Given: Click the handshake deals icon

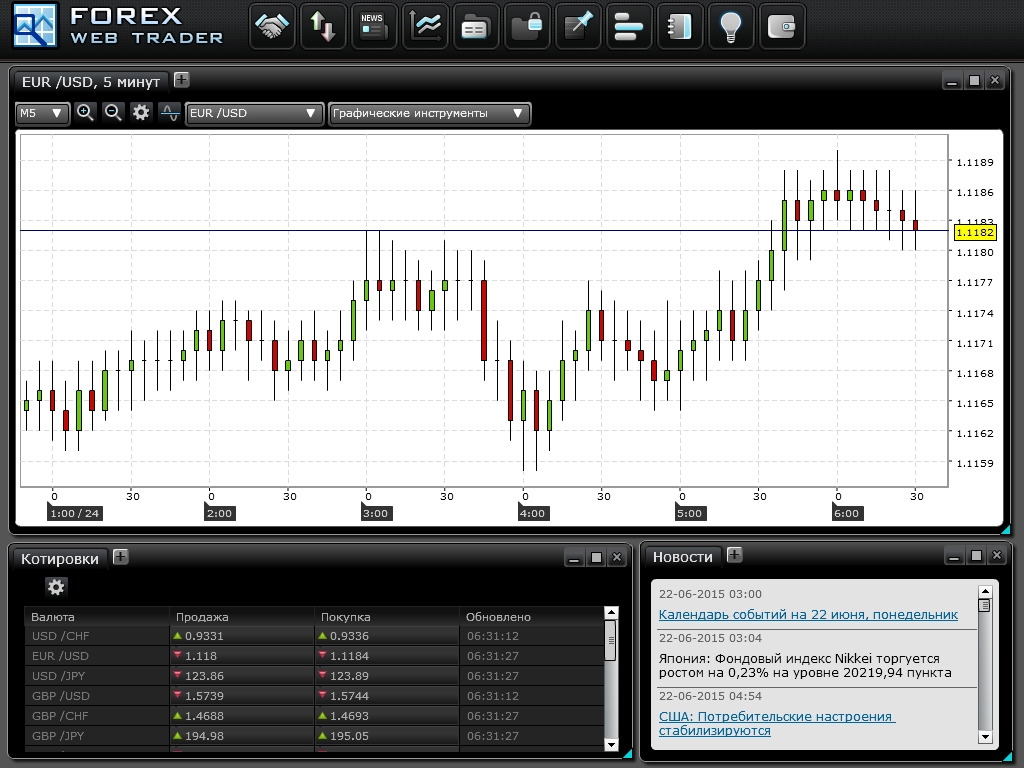Looking at the screenshot, I should click(271, 27).
